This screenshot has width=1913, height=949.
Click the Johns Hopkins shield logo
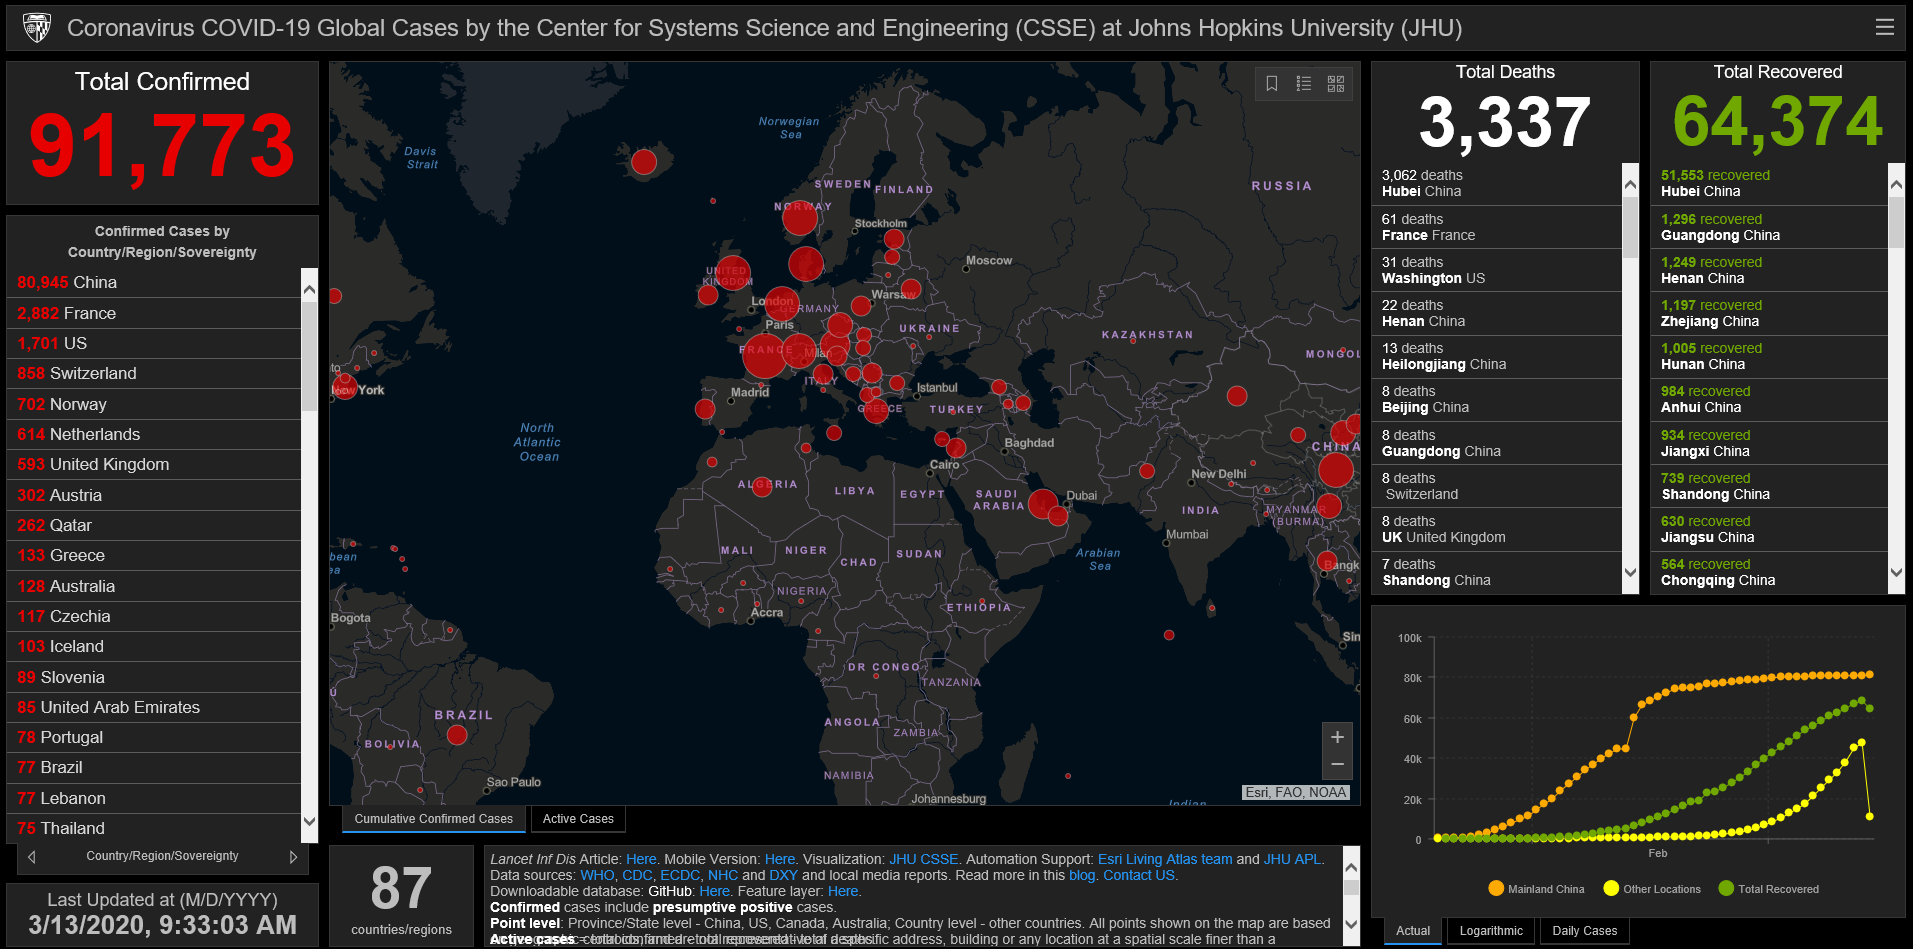pos(36,27)
